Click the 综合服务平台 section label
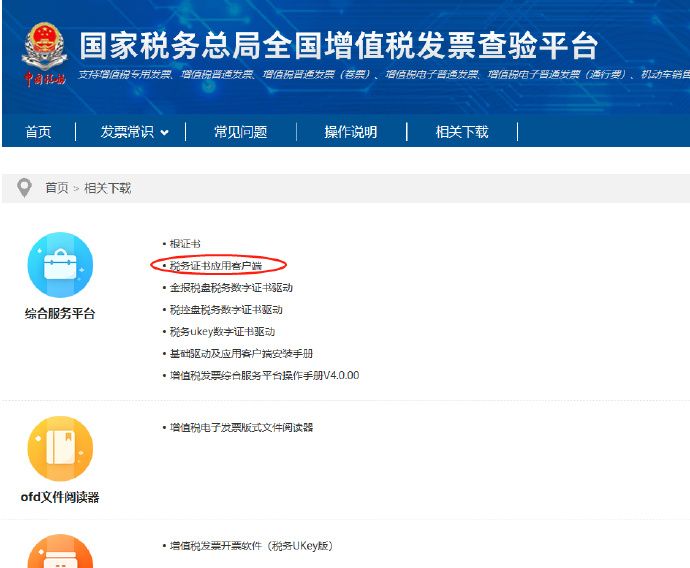This screenshot has width=690, height=568. click(60, 314)
